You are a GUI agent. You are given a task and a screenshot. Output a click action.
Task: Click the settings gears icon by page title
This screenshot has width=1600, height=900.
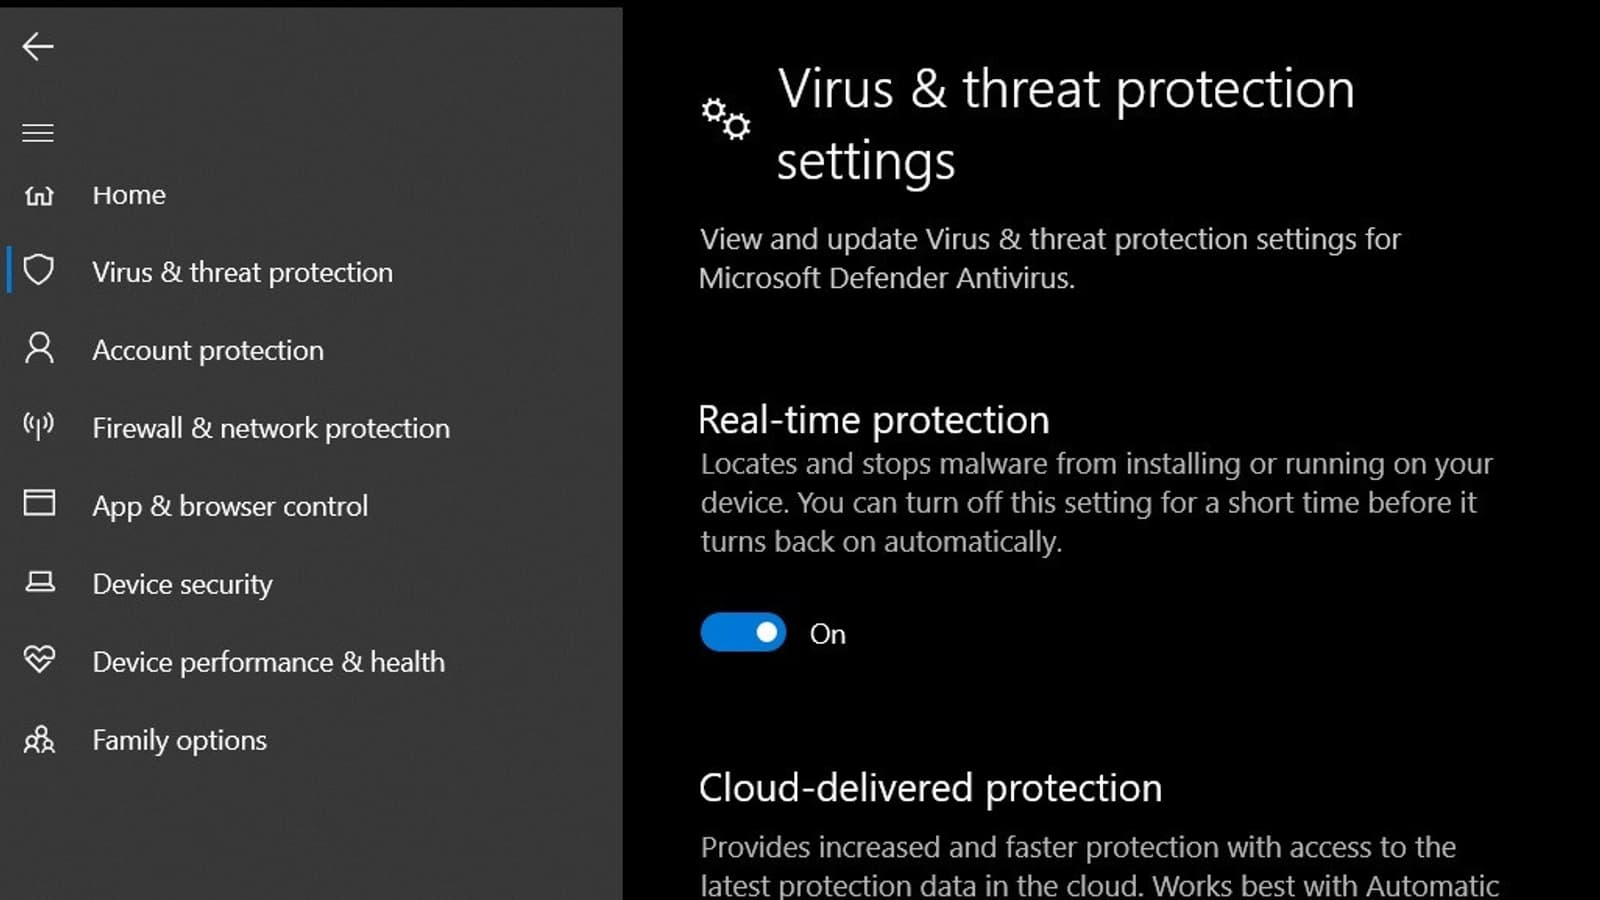(726, 119)
